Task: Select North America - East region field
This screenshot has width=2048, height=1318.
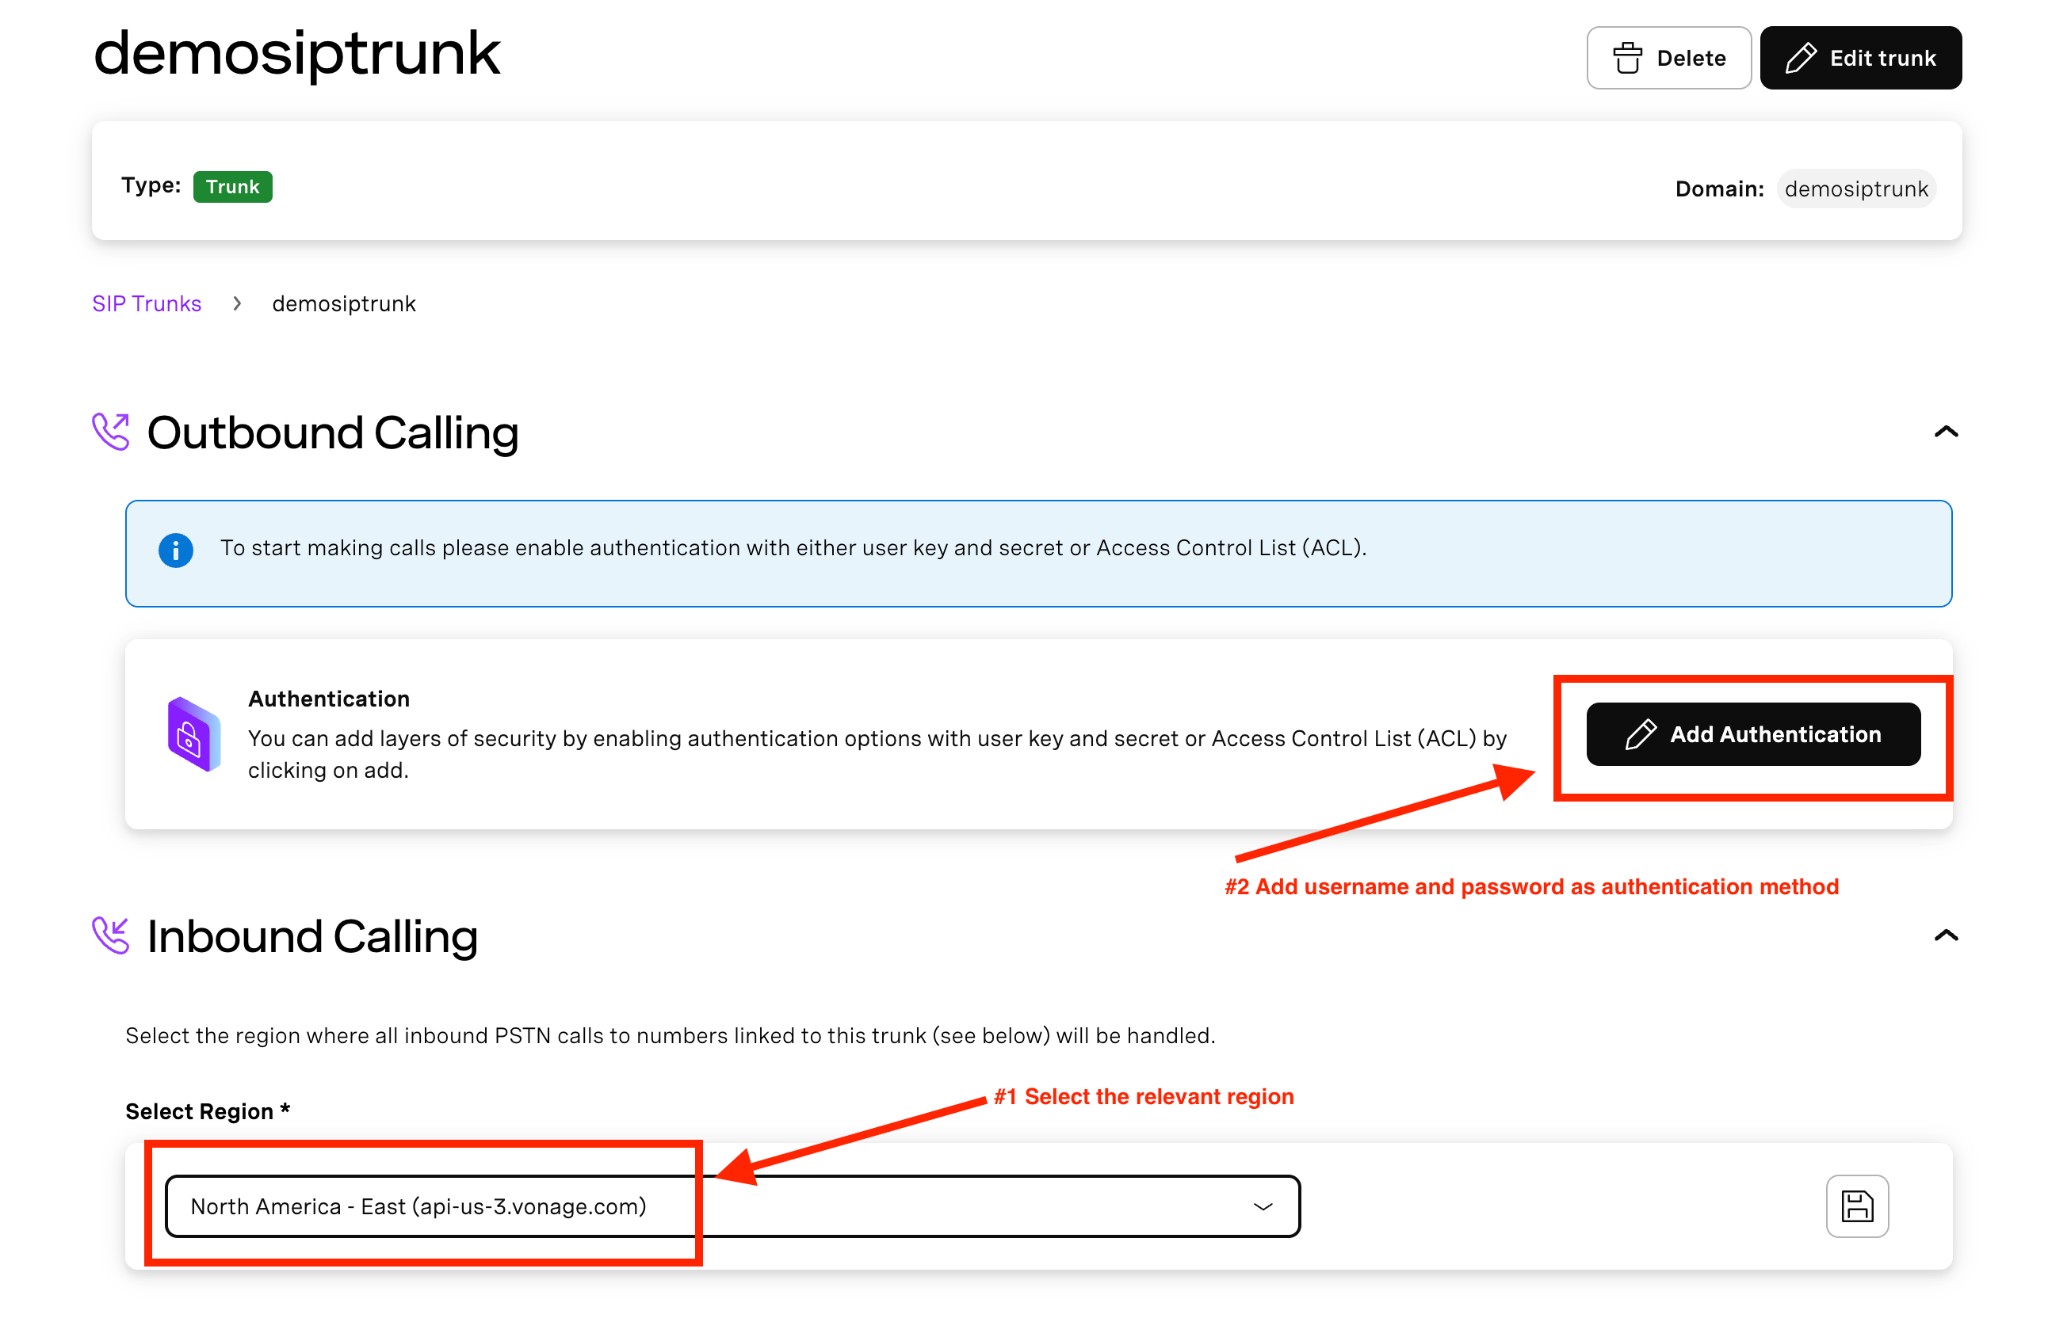Action: pos(420,1206)
